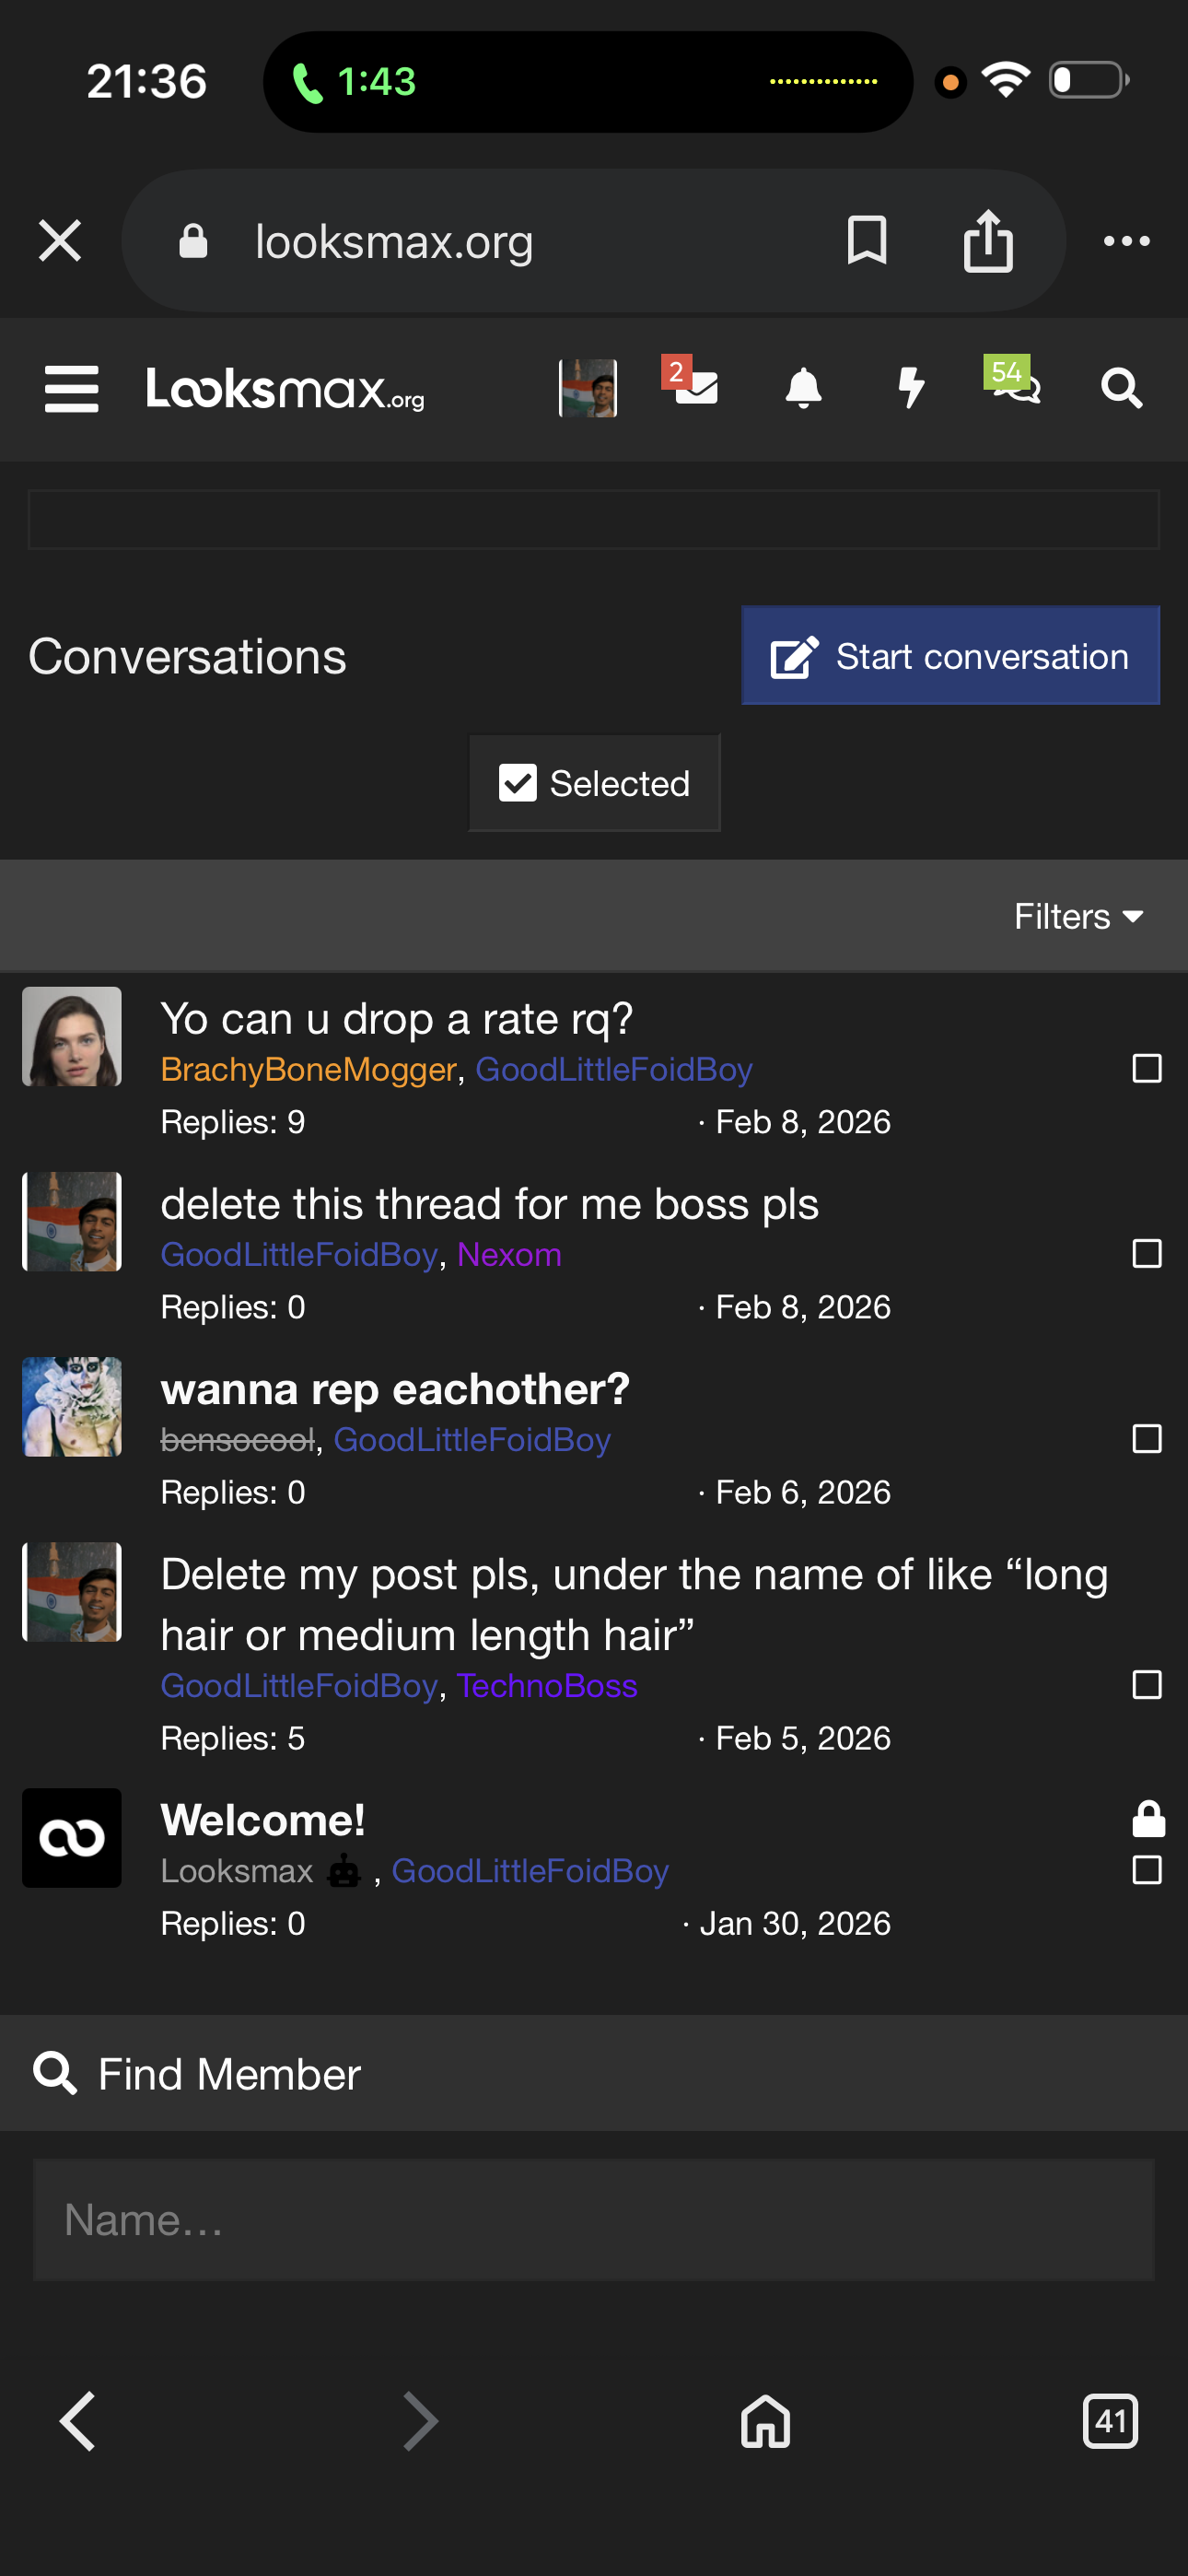Open the chat bubbles icon with 54 badge

click(1014, 384)
